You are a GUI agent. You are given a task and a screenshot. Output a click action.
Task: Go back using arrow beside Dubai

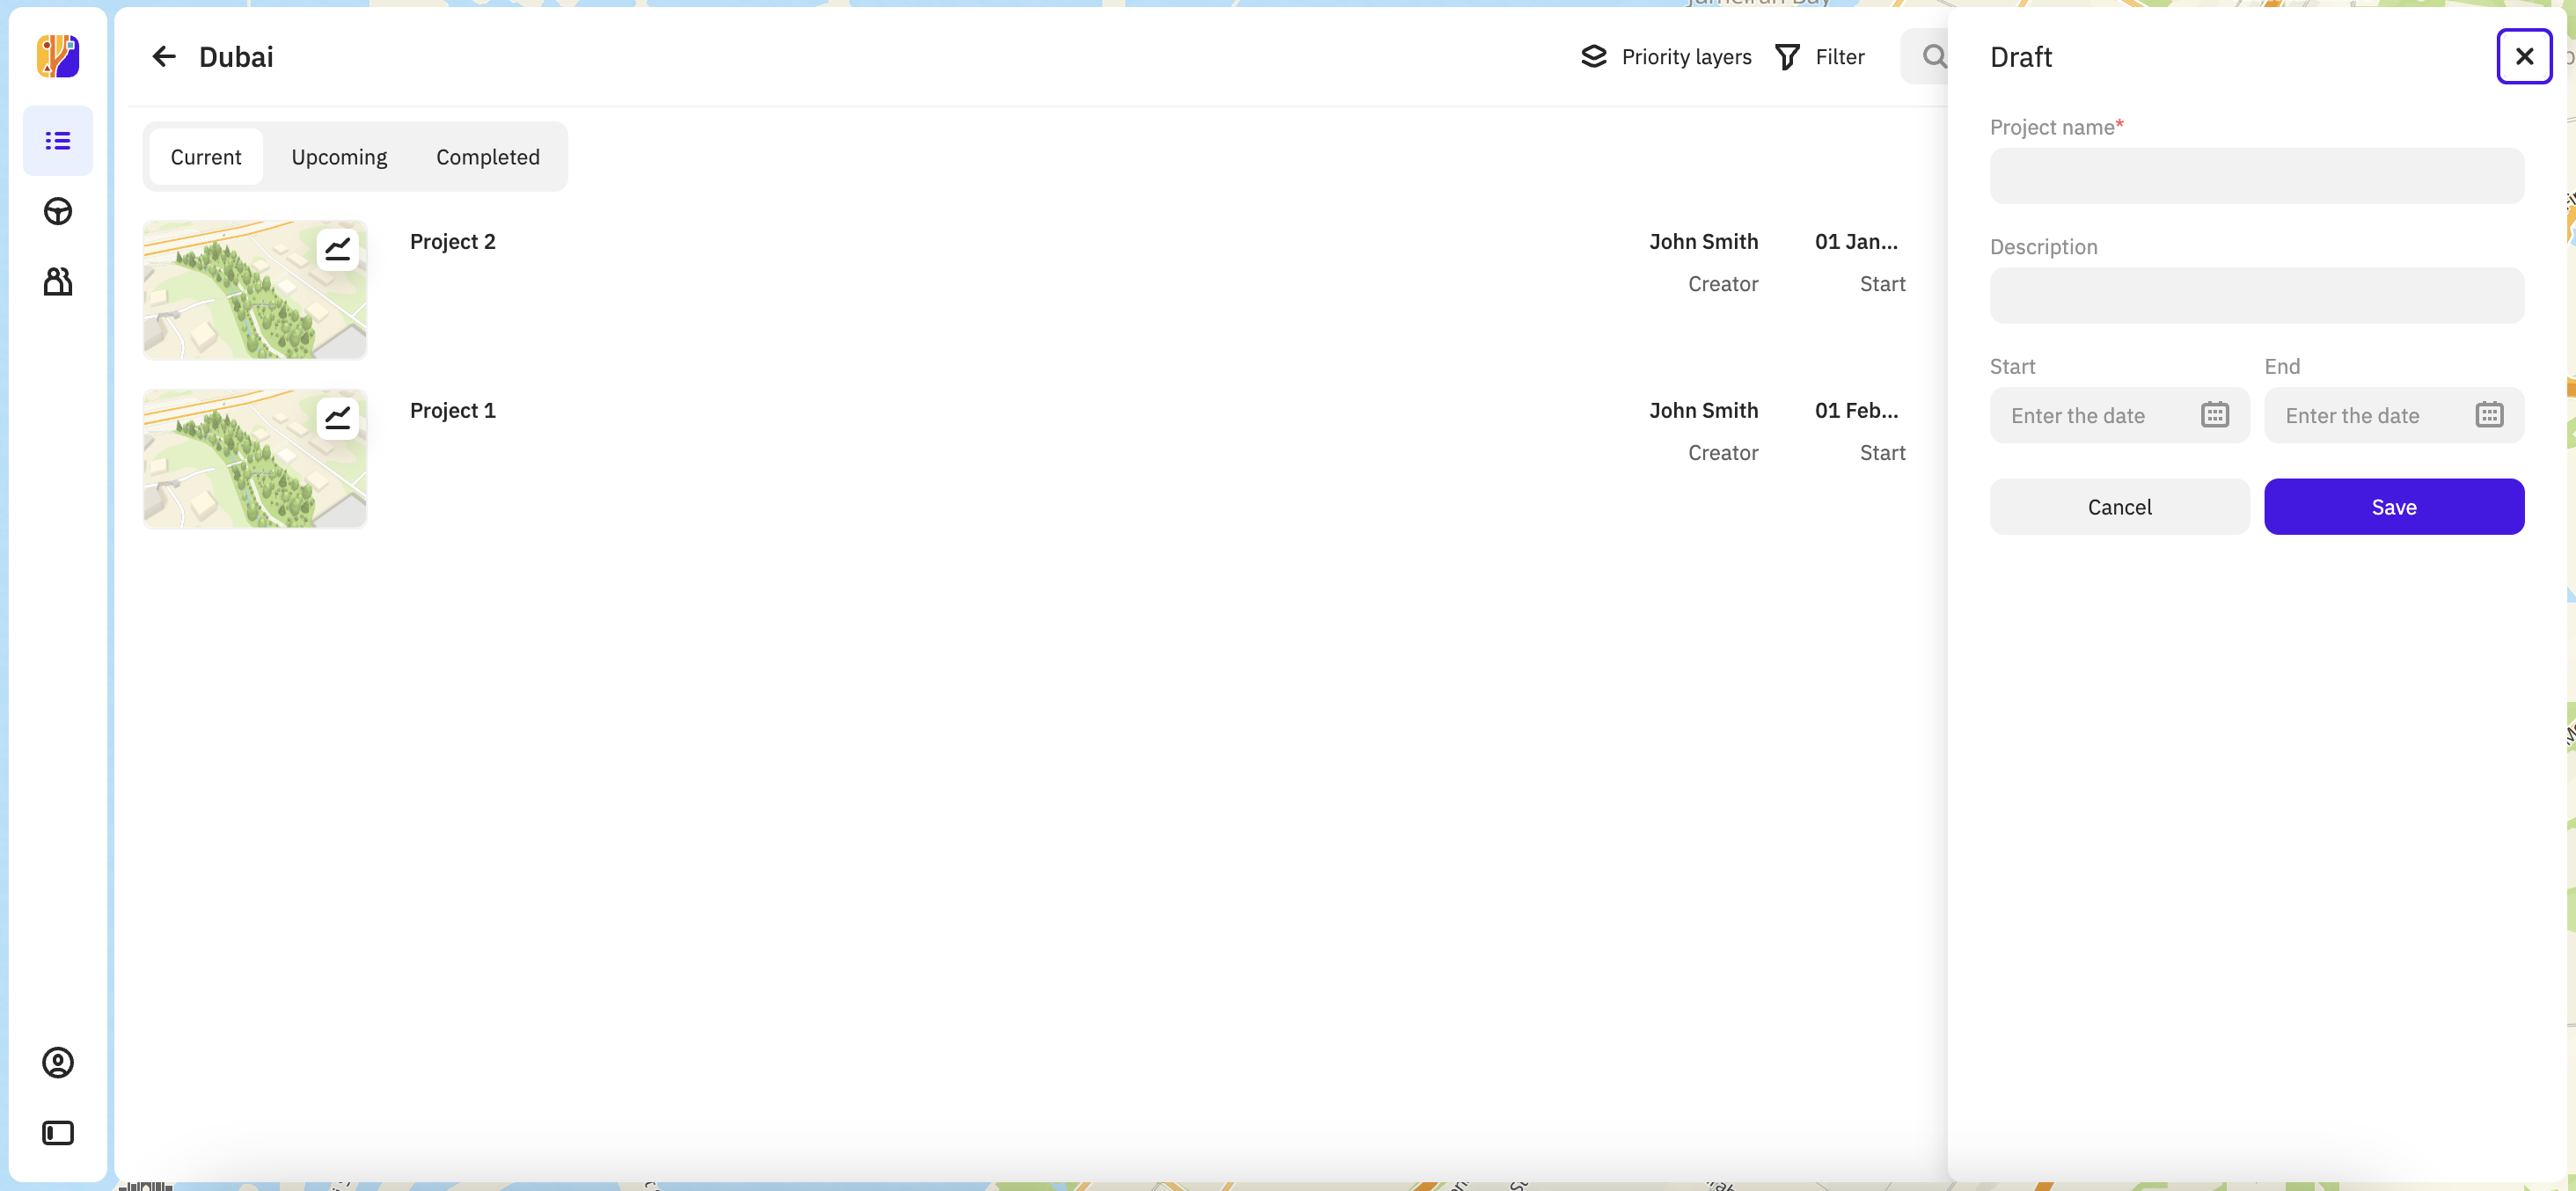(164, 57)
